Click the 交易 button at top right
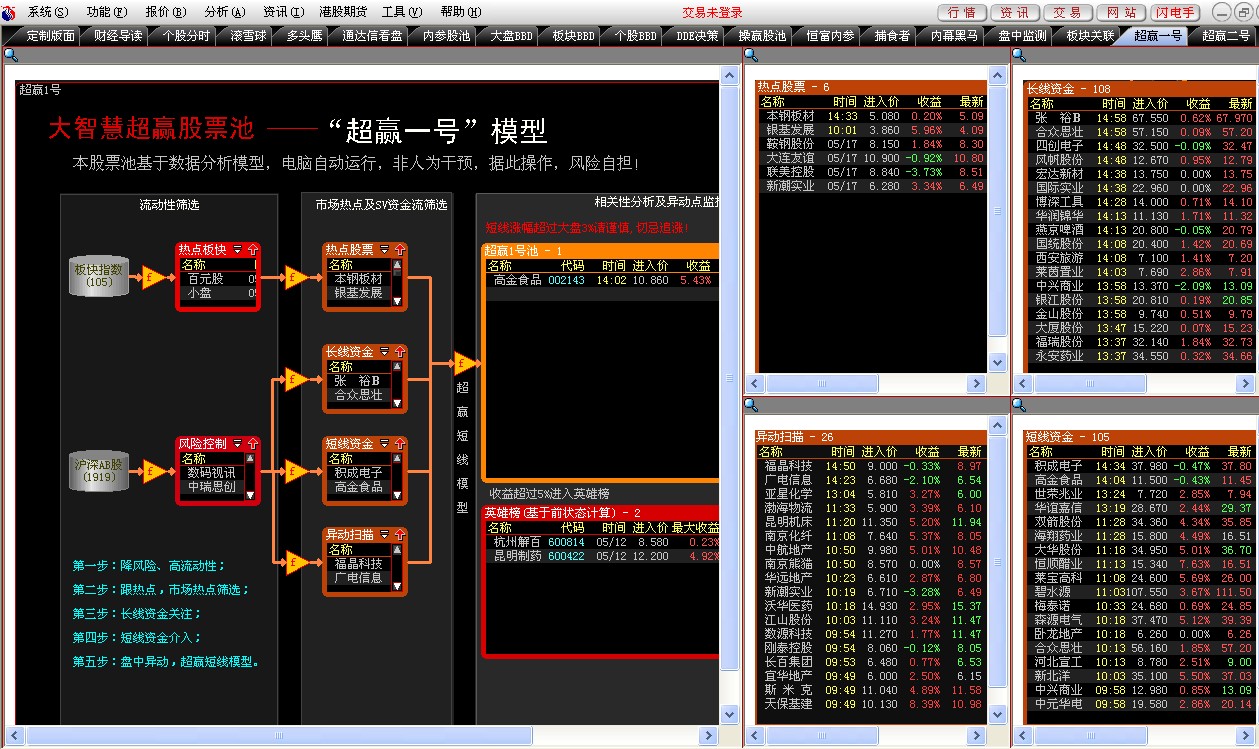The image size is (1259, 749). coord(1067,12)
